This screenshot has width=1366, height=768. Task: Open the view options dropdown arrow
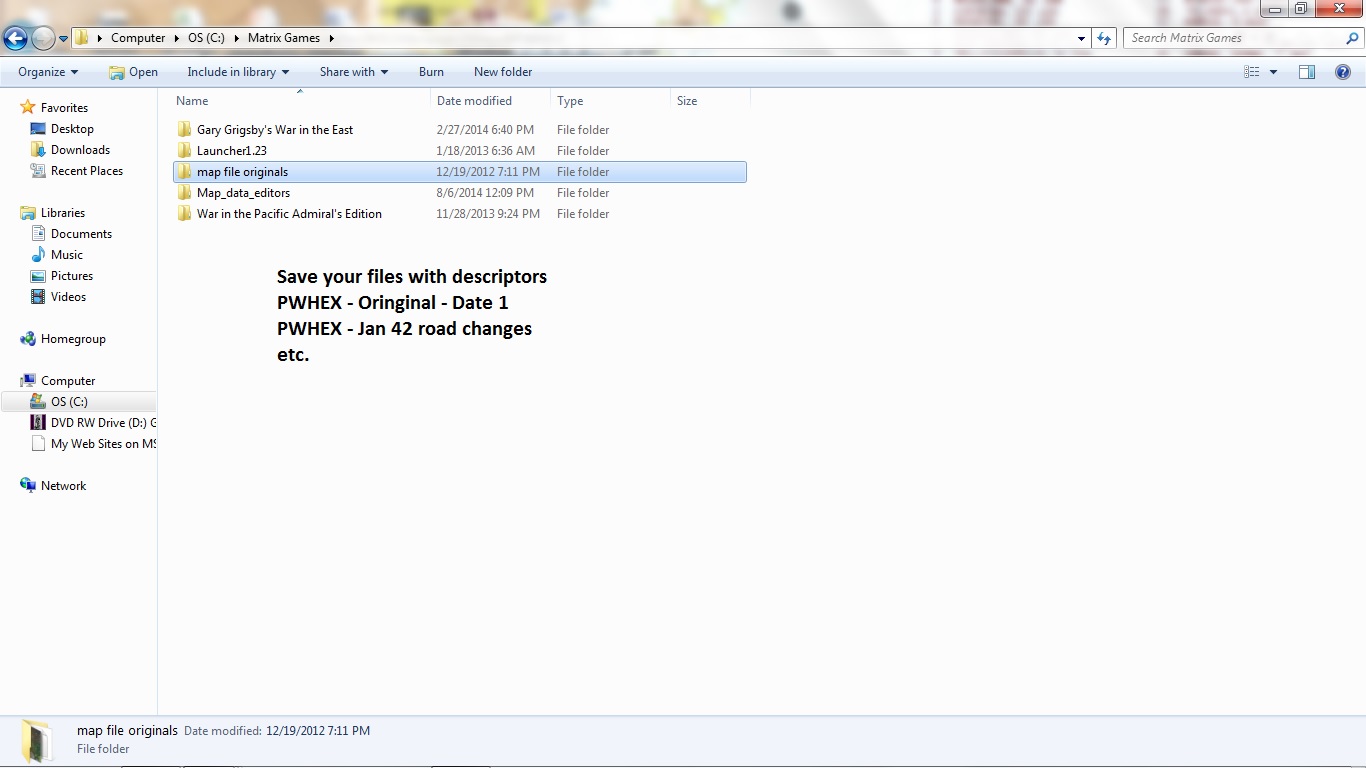point(1273,72)
